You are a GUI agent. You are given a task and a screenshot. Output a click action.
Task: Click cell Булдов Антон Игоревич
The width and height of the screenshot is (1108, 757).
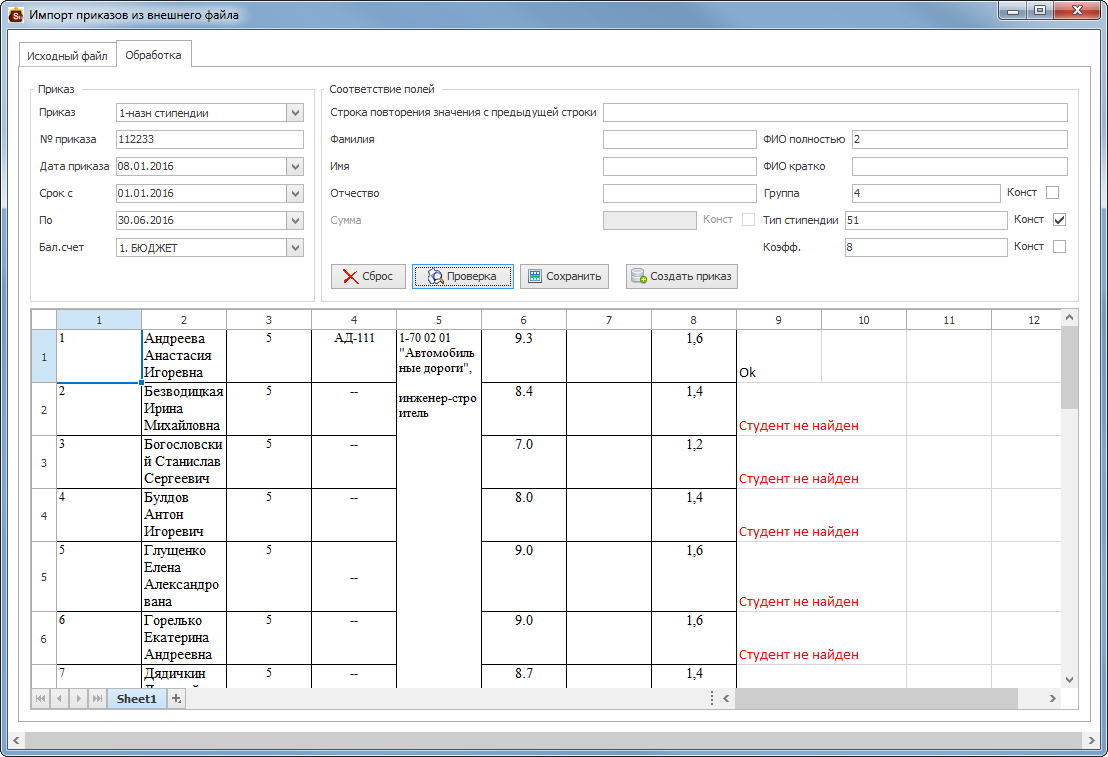pyautogui.click(x=184, y=515)
